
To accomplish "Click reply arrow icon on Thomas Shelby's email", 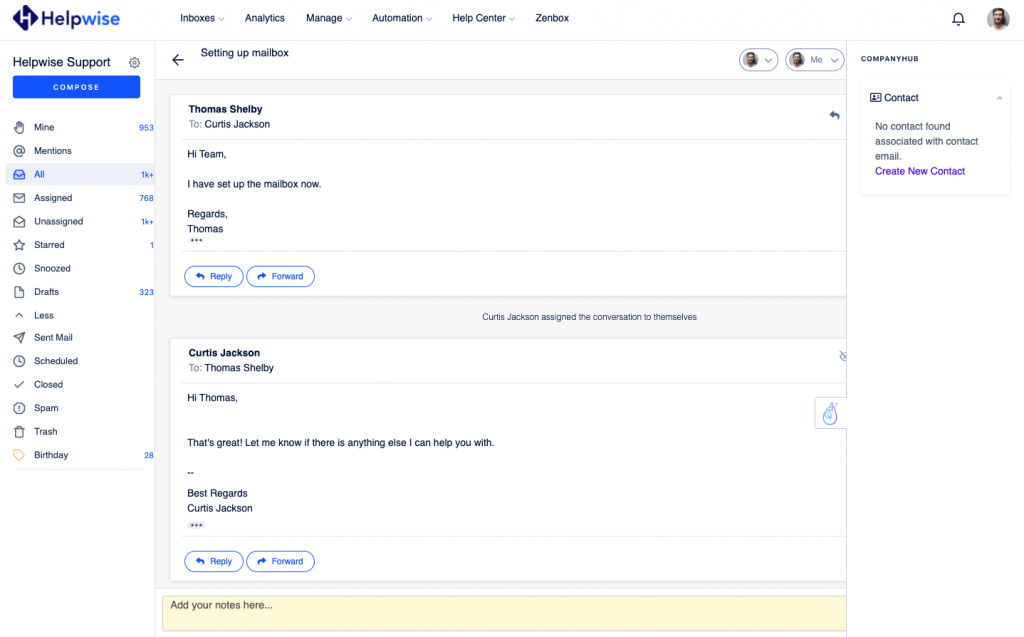I will (x=834, y=116).
